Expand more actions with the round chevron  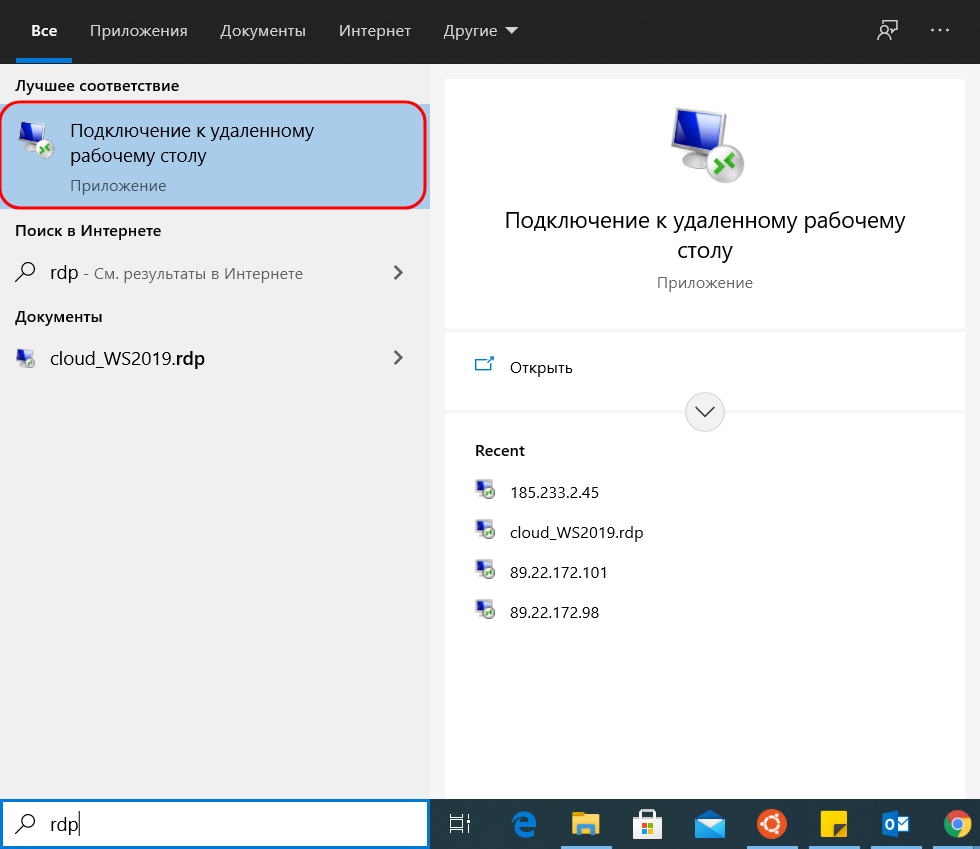705,411
